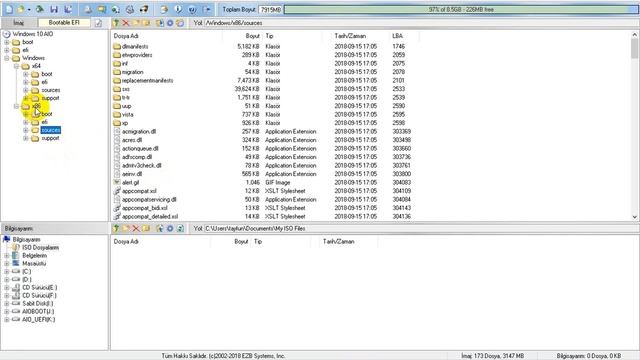Screen dimensions: 640x360
Task: Select the AIOBOOT(J:) drive
Action: [x=38, y=311]
